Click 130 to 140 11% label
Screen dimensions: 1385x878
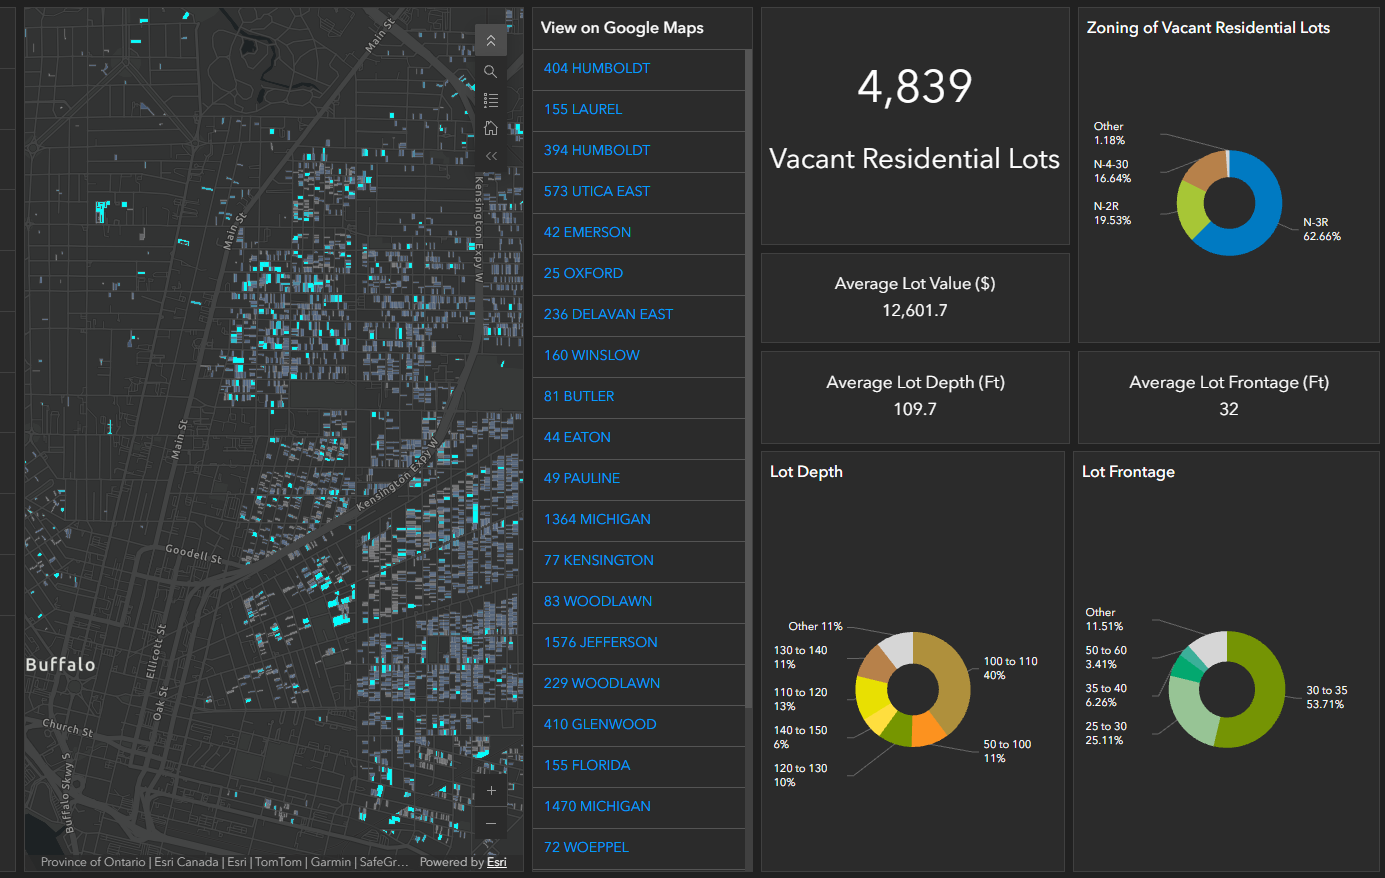pyautogui.click(x=800, y=657)
